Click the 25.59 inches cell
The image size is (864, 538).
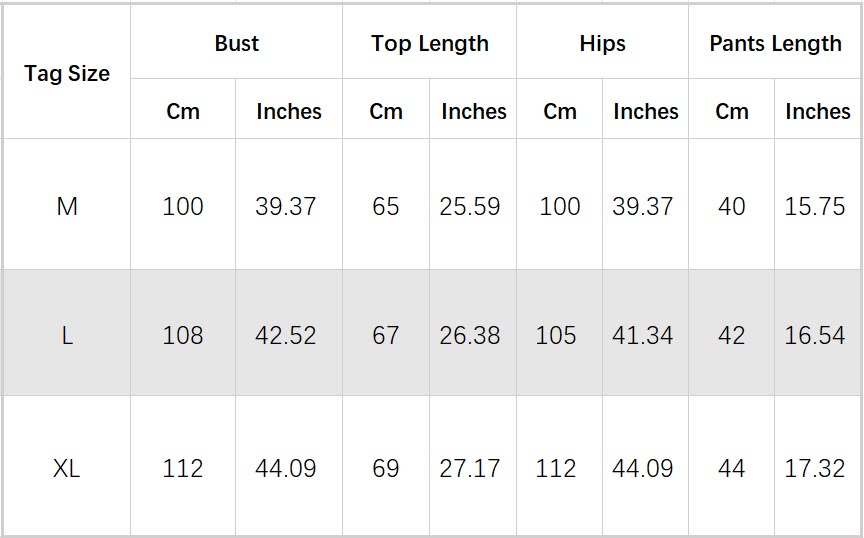470,206
